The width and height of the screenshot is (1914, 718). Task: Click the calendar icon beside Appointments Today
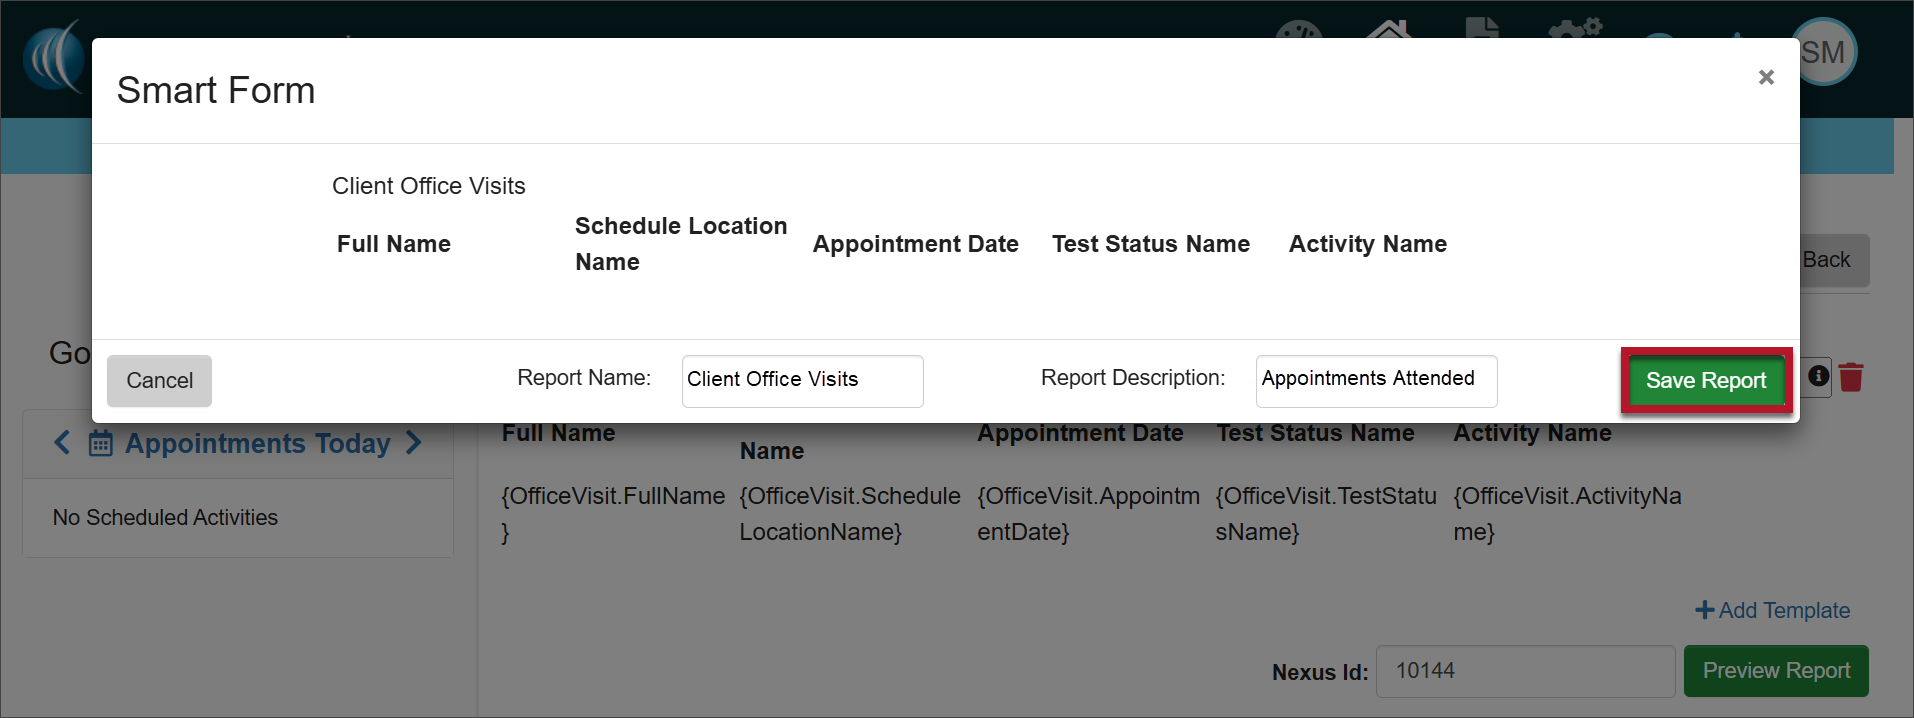pos(101,443)
